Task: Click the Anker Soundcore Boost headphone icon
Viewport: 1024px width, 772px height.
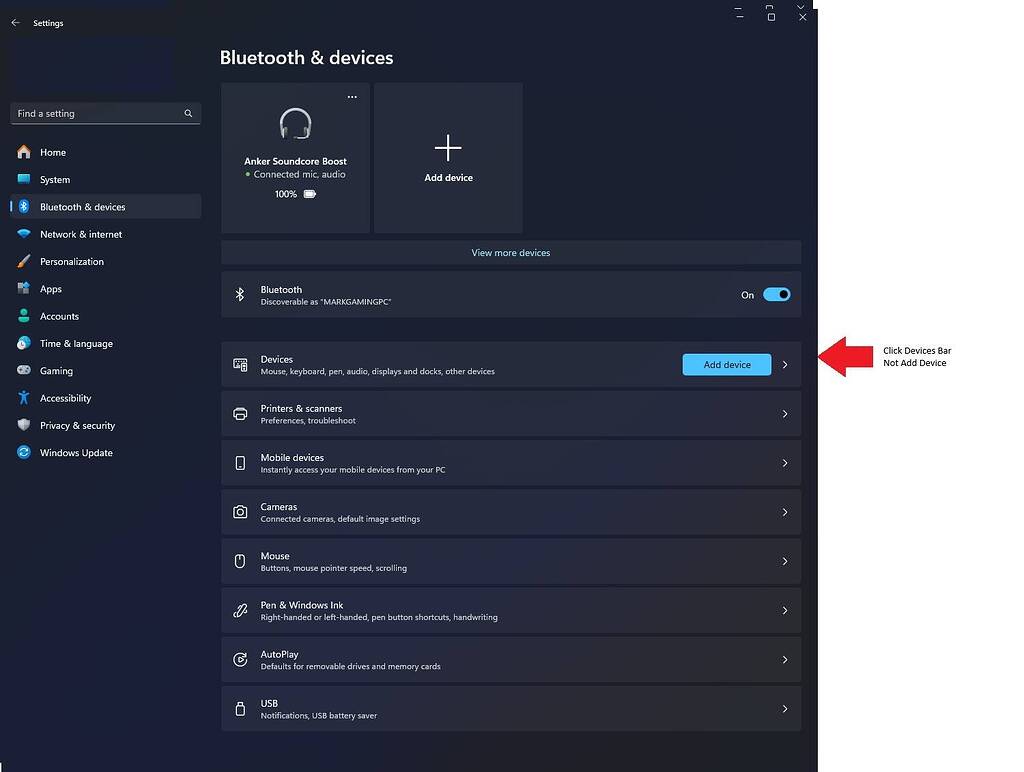Action: click(295, 123)
